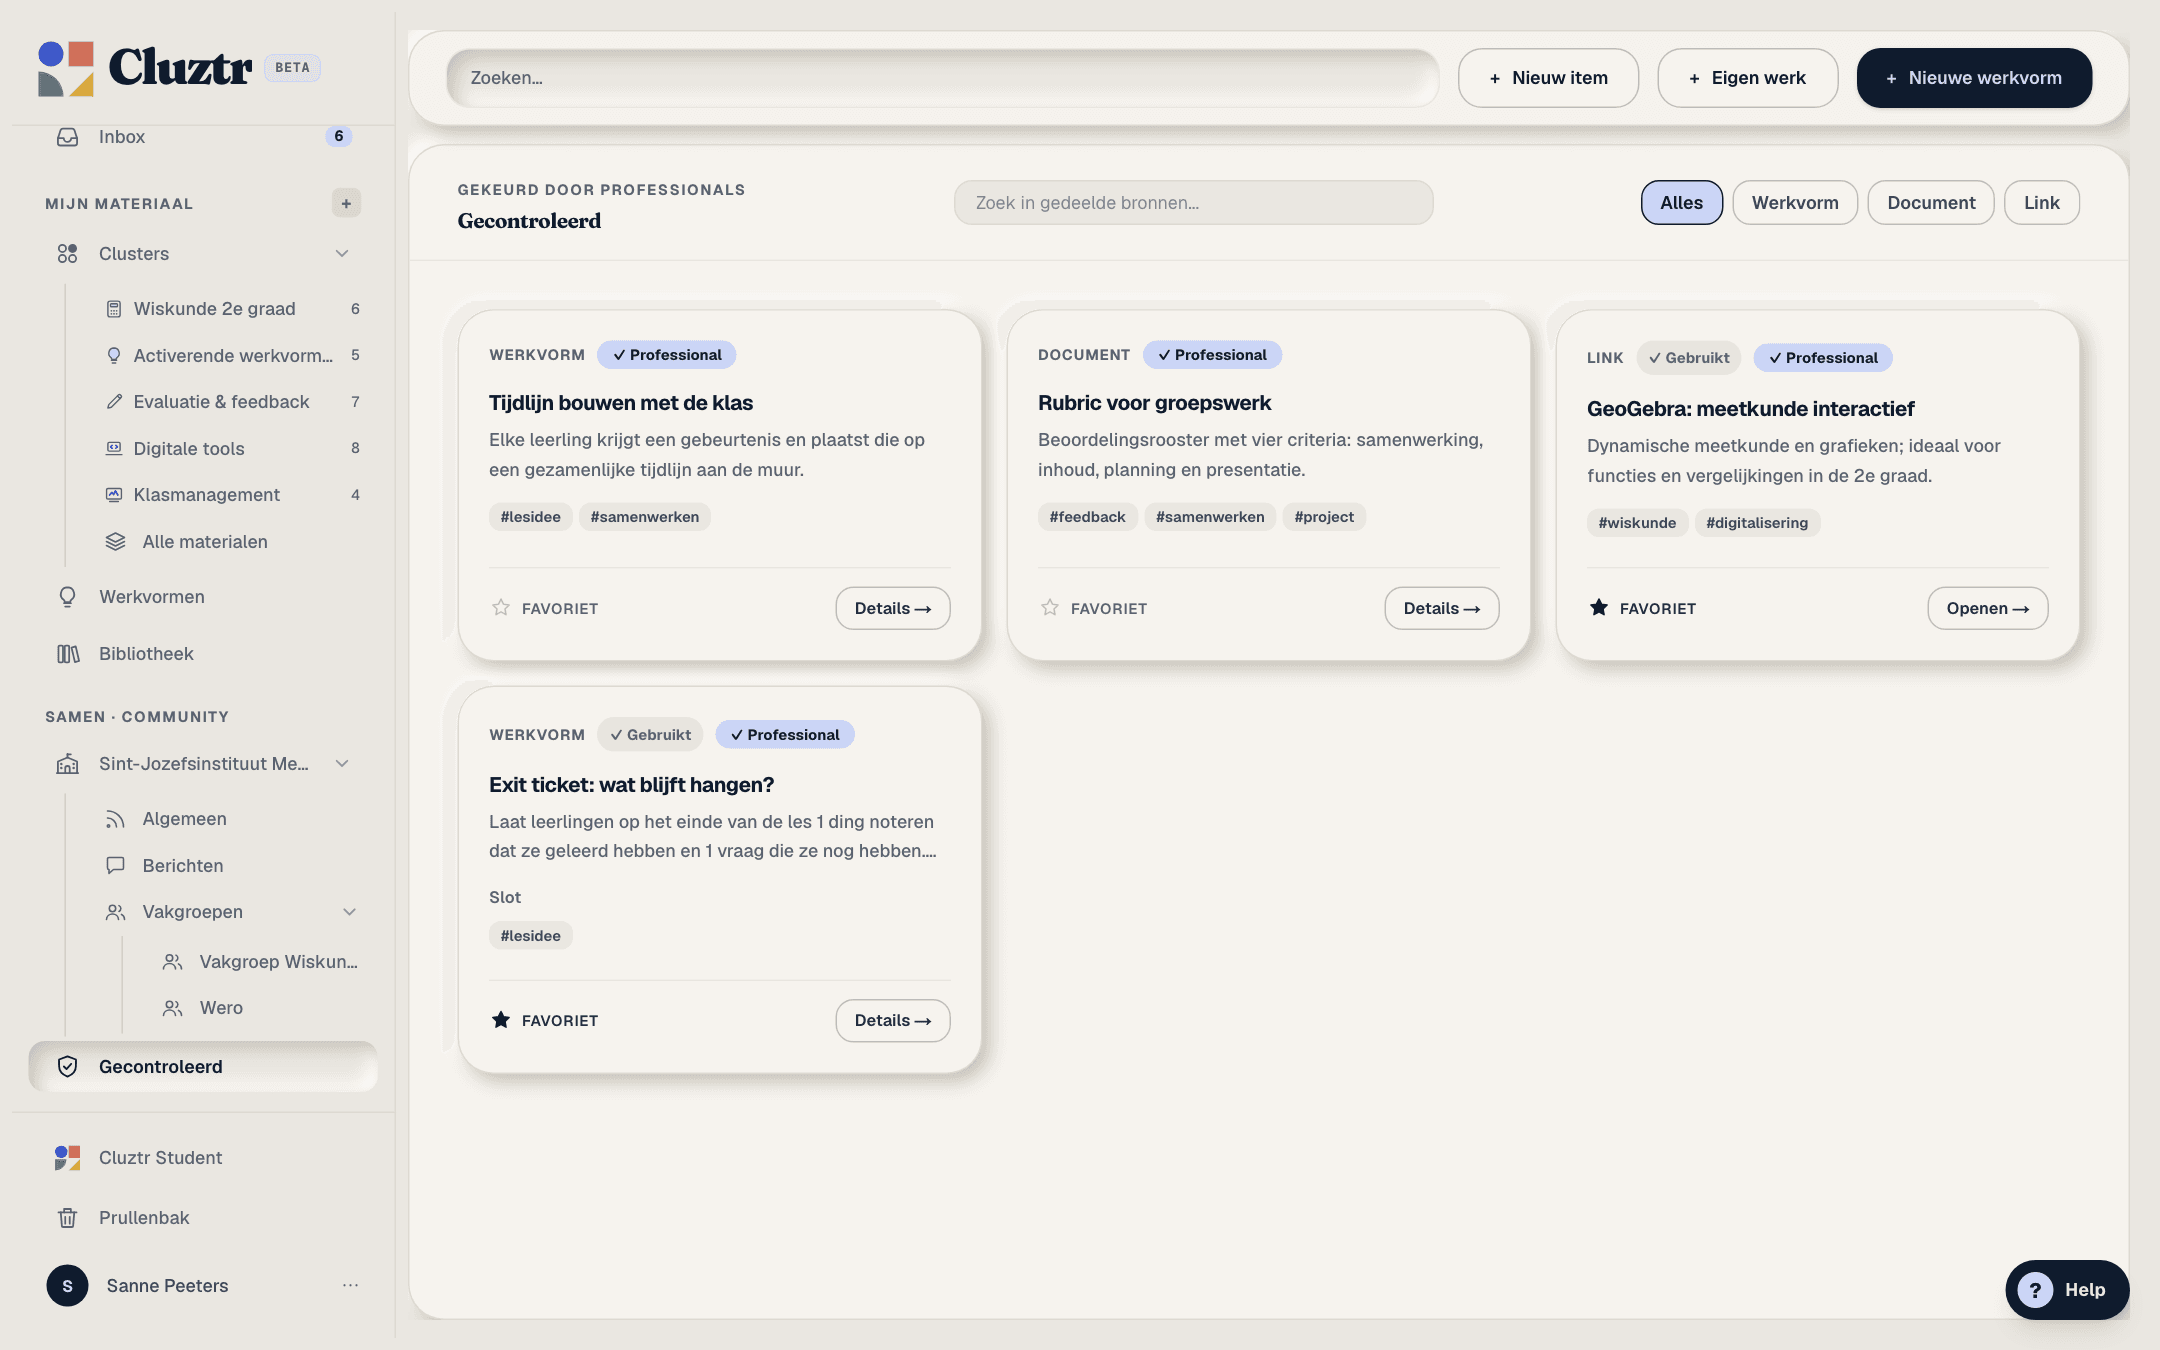Click the pencil icon for Evaluatie & feedback
This screenshot has width=2160, height=1350.
(114, 402)
